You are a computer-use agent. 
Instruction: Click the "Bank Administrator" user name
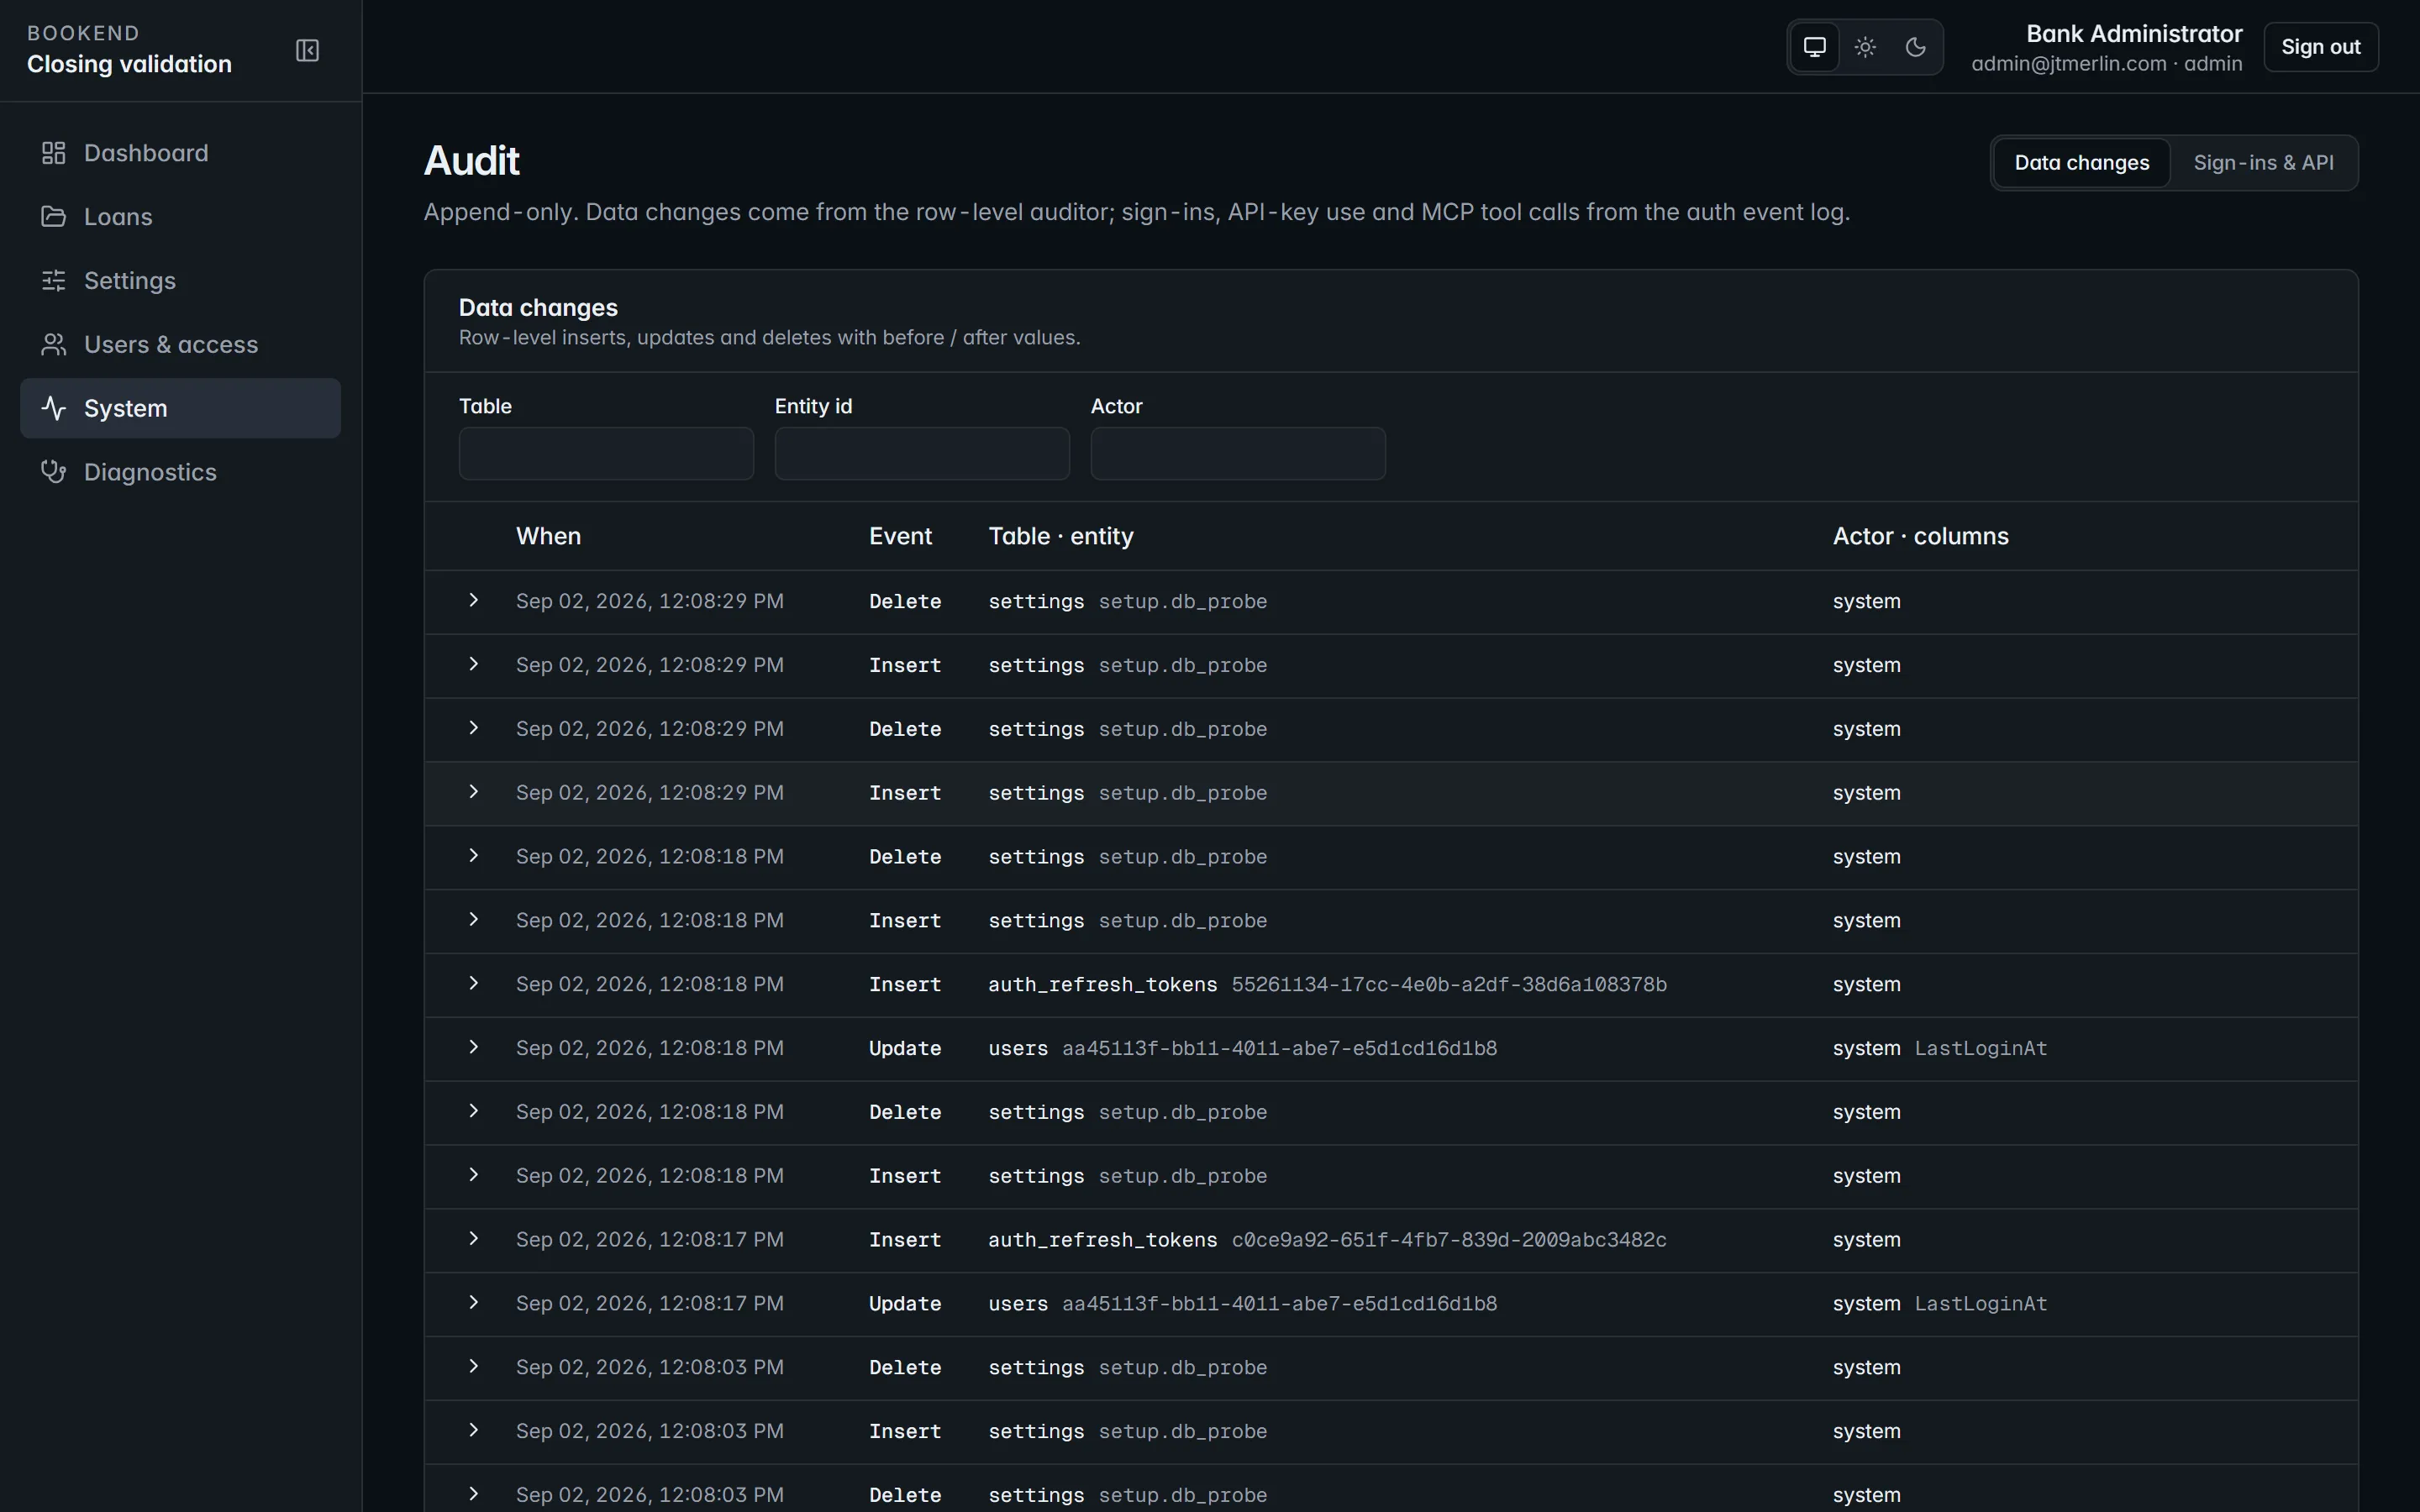pyautogui.click(x=2134, y=34)
